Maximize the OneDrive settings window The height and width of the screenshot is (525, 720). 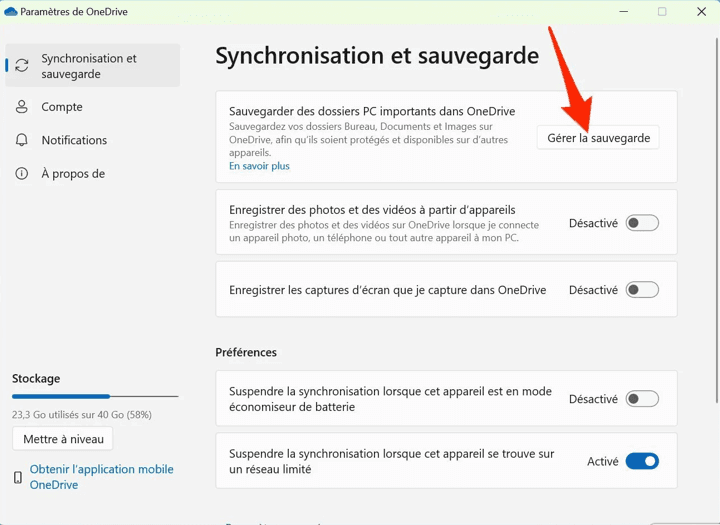[x=661, y=12]
